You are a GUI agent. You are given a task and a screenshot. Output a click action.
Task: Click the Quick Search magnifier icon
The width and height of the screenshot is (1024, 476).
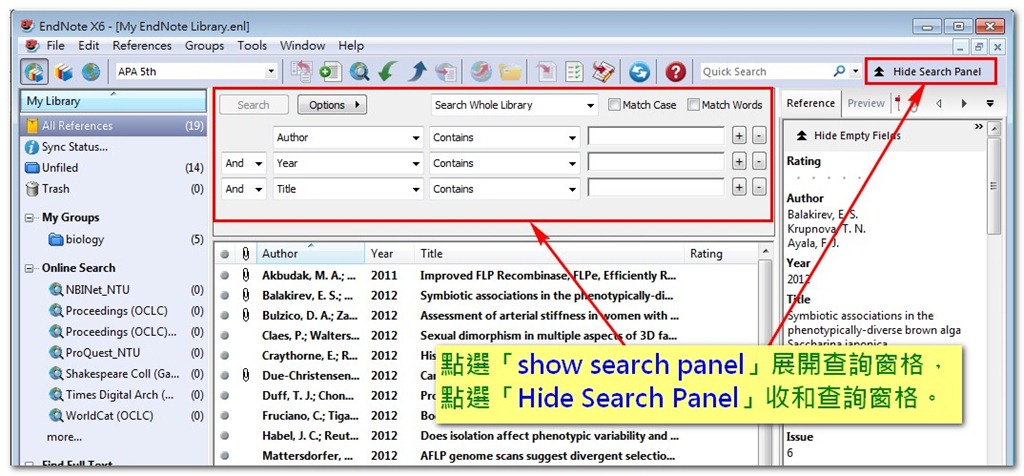840,71
